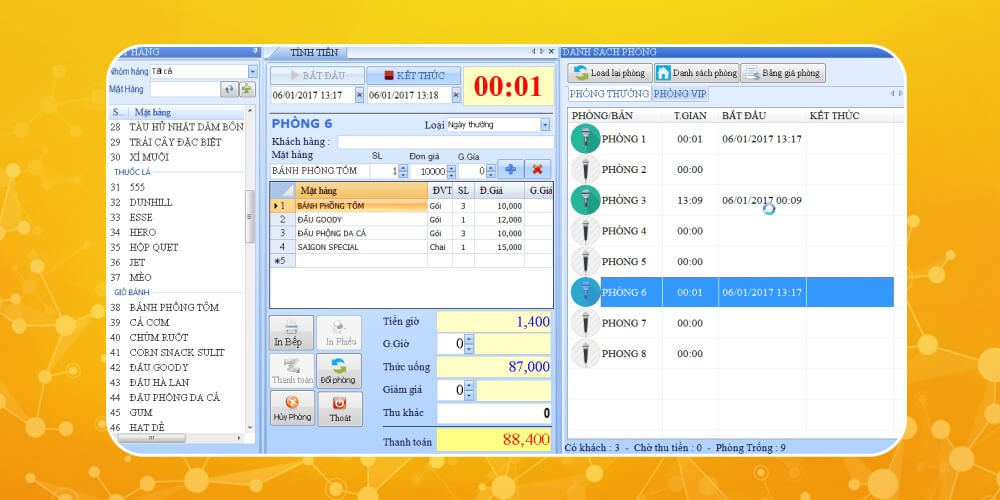Click the In Phiếu print button
The image size is (1000, 500).
click(x=339, y=333)
